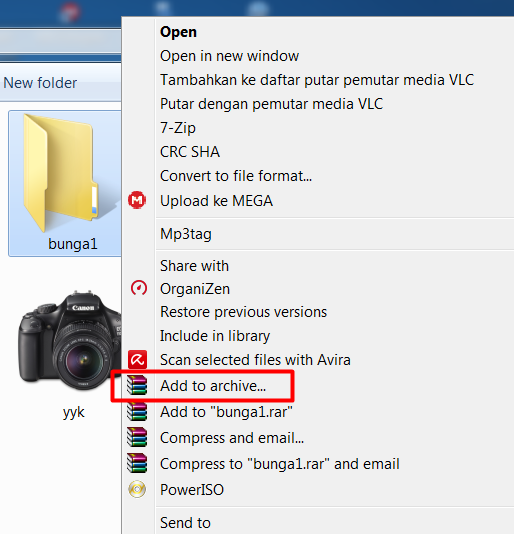514x534 pixels.
Task: Click WinRAR icon beside Compress to "bunga1.rar" and email
Action: [x=137, y=464]
